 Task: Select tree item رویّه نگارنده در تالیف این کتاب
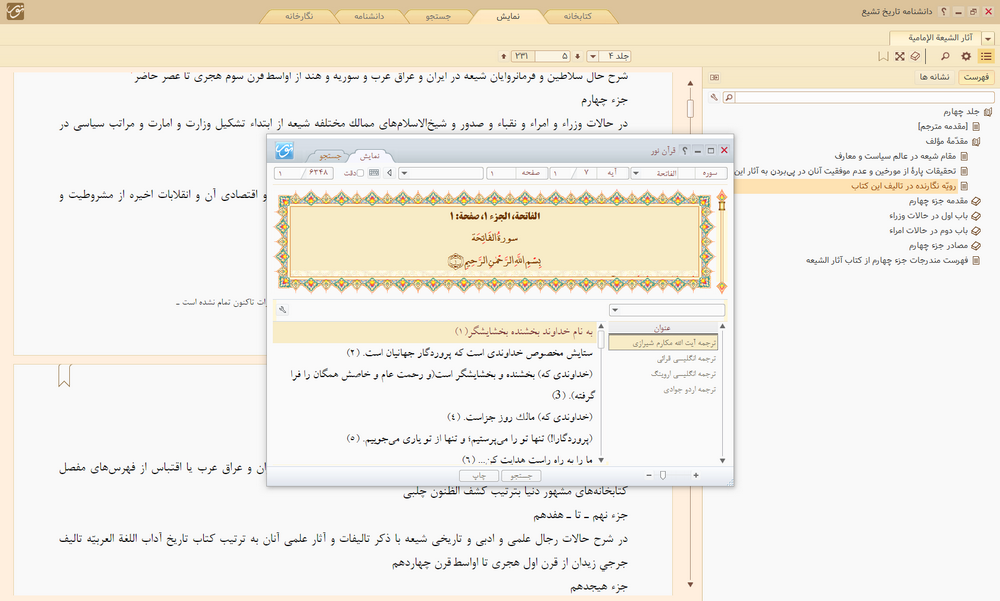click(904, 186)
